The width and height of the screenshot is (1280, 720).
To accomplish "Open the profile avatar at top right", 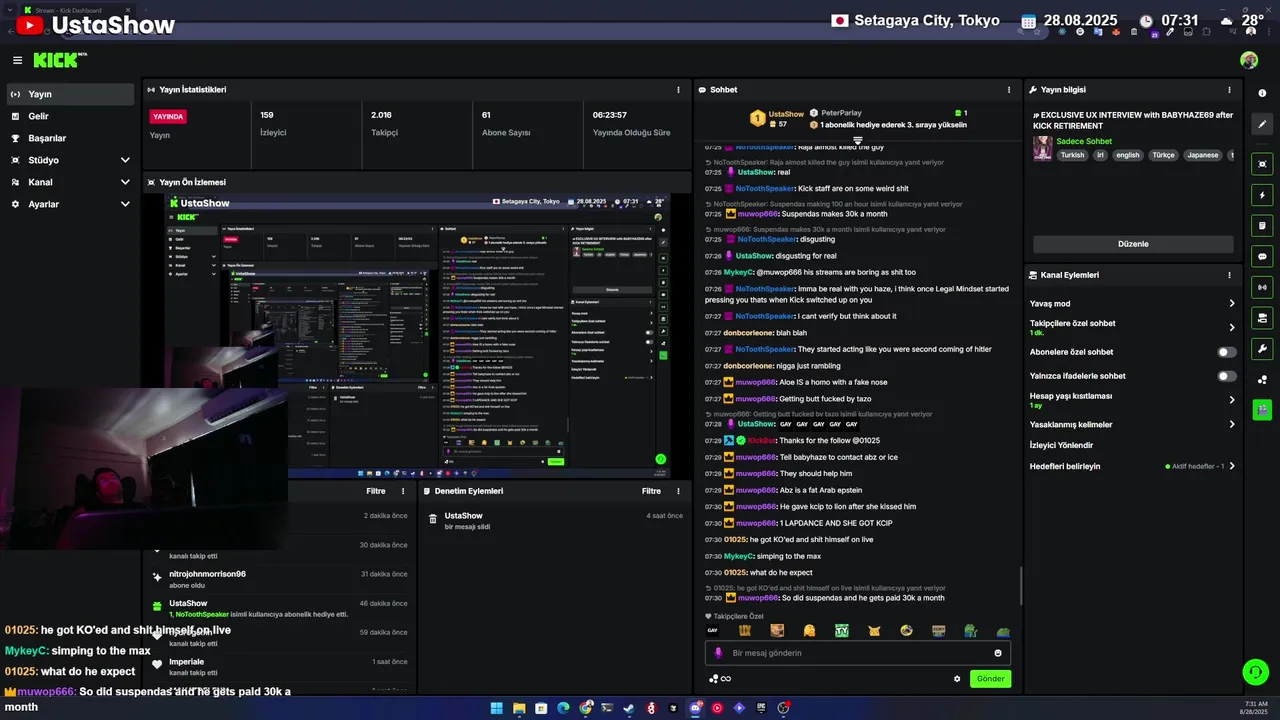I will coord(1249,60).
